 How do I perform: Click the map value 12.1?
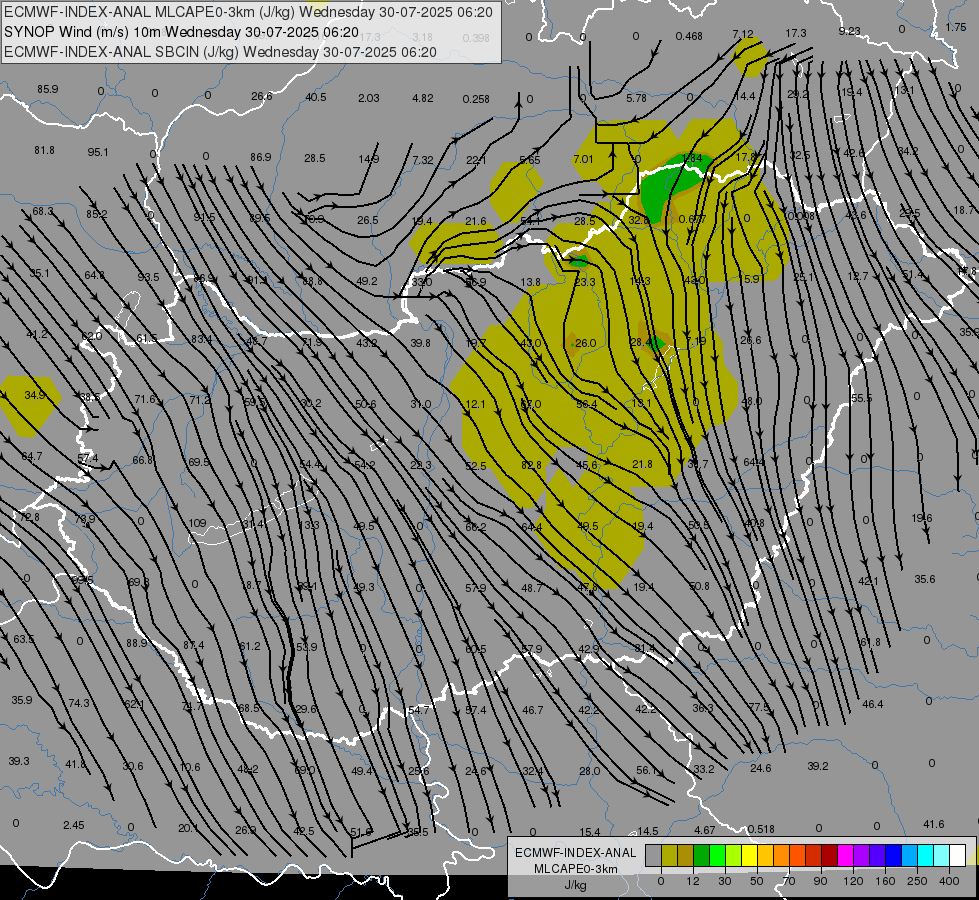[x=475, y=405]
